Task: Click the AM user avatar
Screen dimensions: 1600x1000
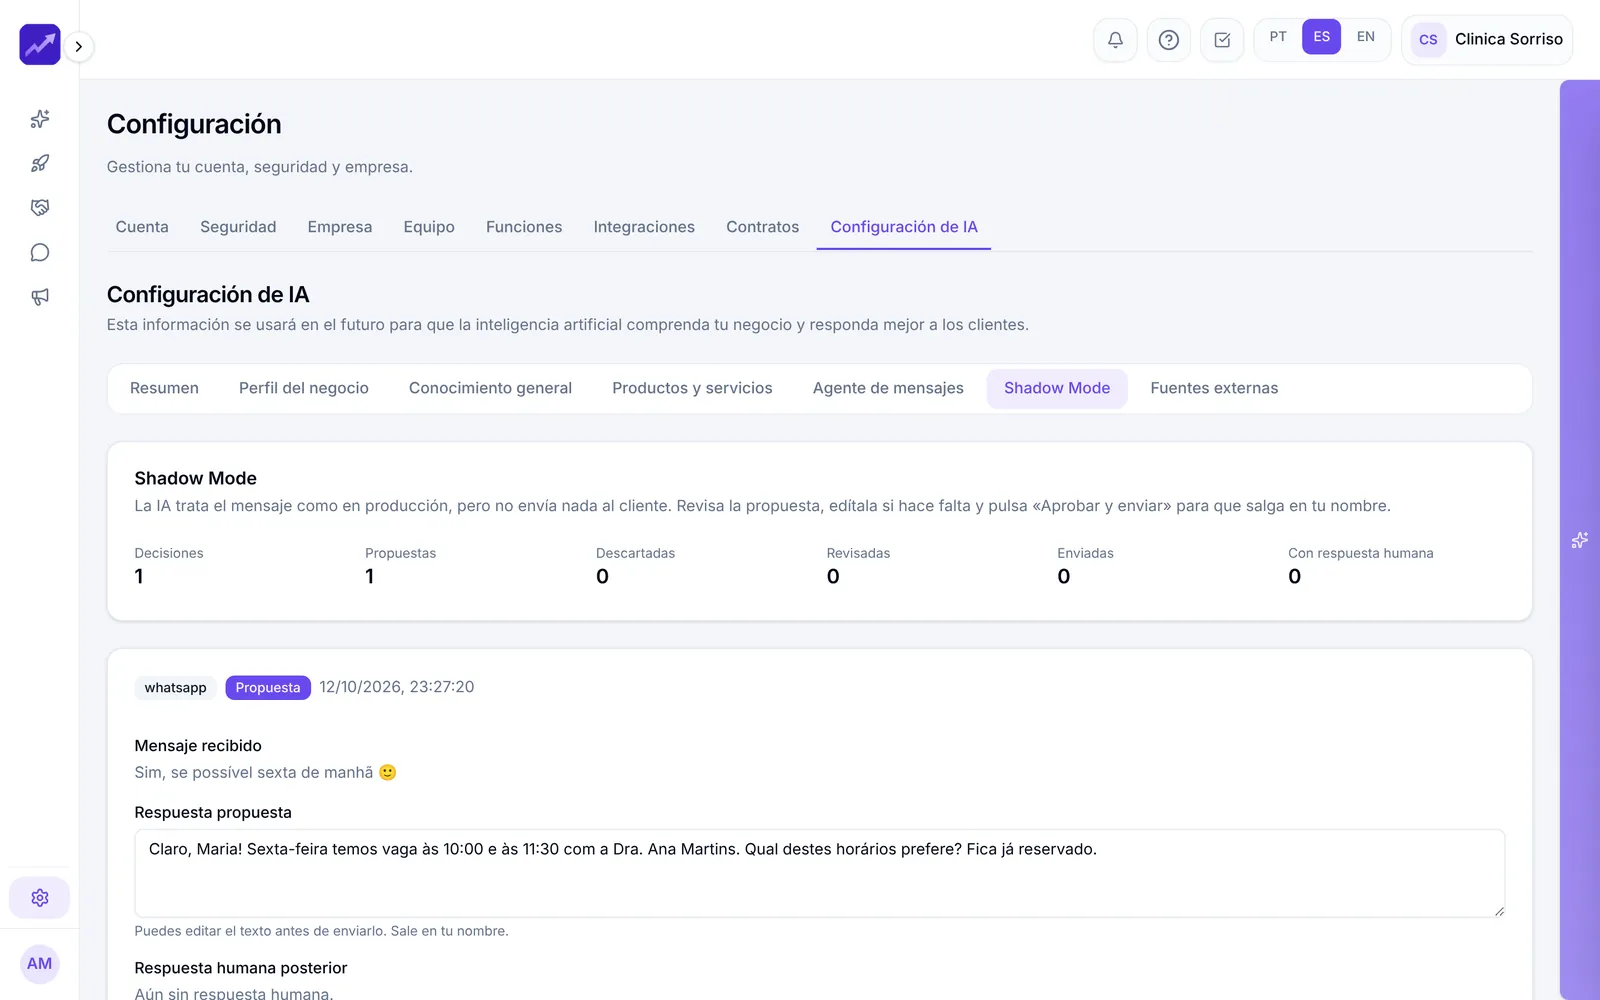Action: click(40, 964)
